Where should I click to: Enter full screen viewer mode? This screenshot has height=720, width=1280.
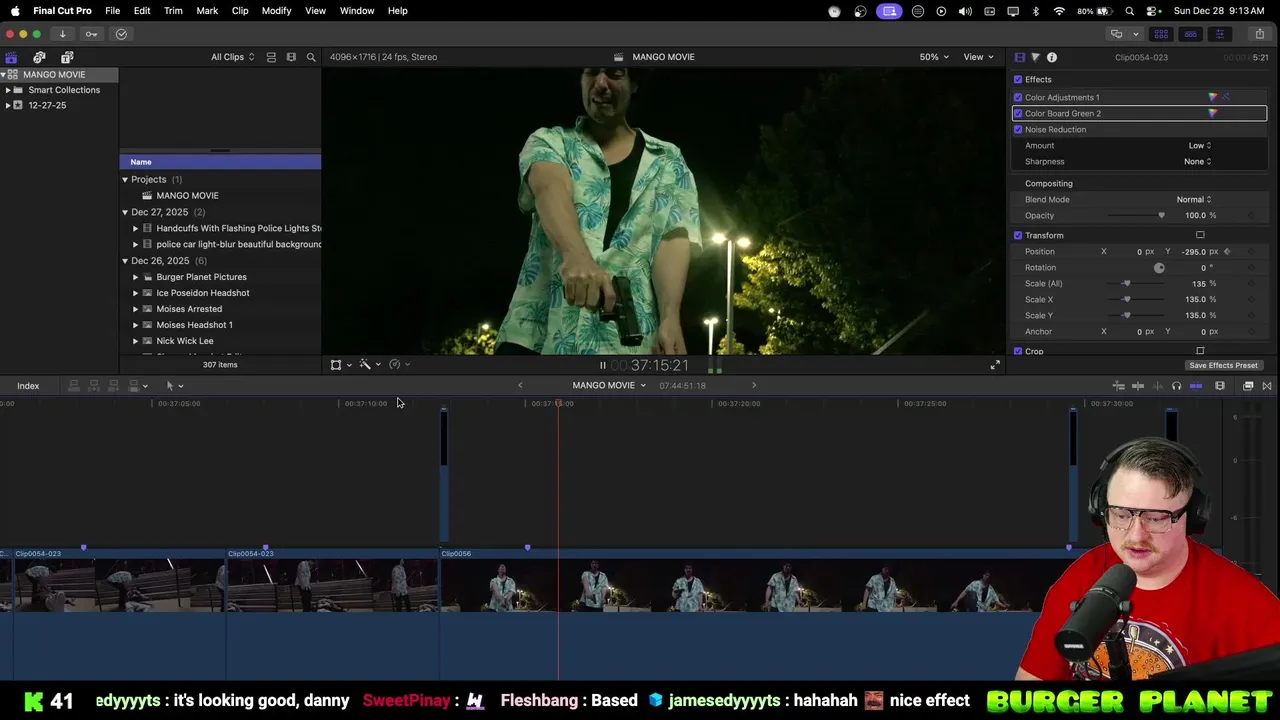coord(995,365)
